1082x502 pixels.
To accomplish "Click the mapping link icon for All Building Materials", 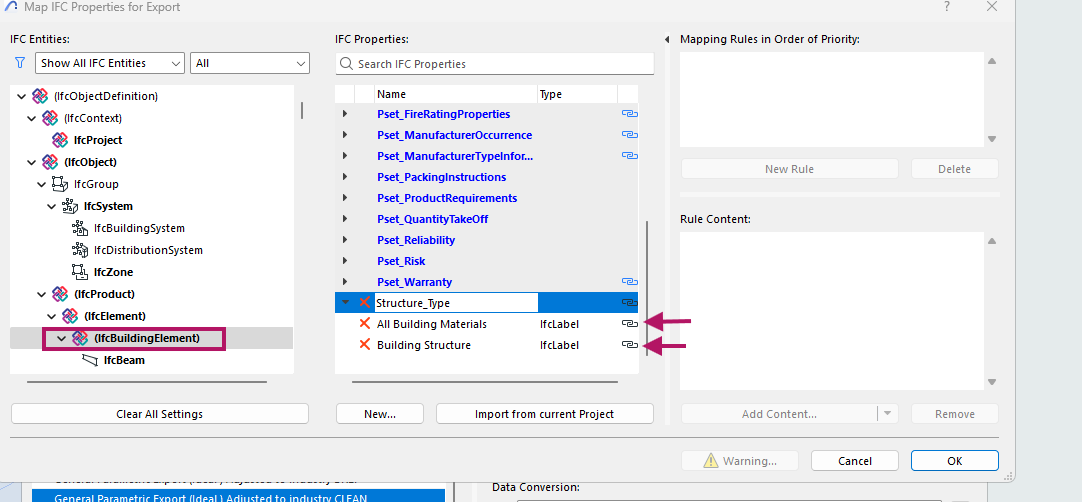I will (x=629, y=324).
